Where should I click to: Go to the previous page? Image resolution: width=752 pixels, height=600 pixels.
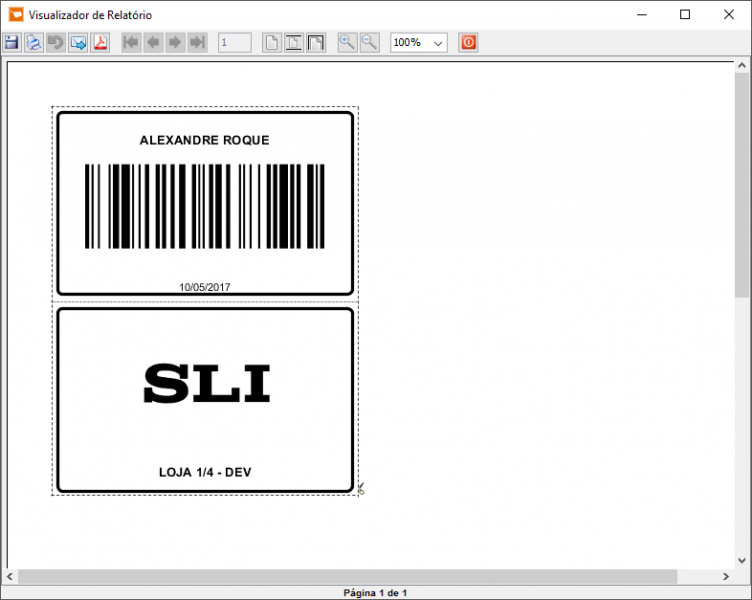coord(153,43)
